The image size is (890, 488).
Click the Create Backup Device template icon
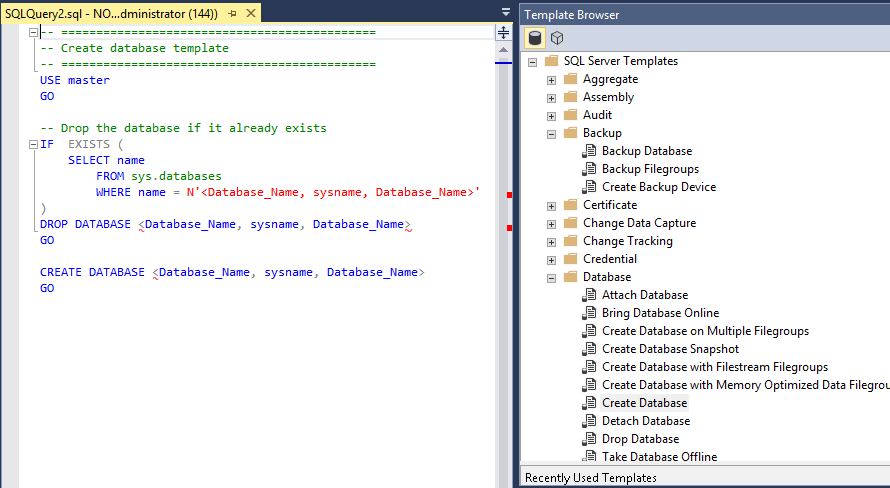tap(589, 187)
